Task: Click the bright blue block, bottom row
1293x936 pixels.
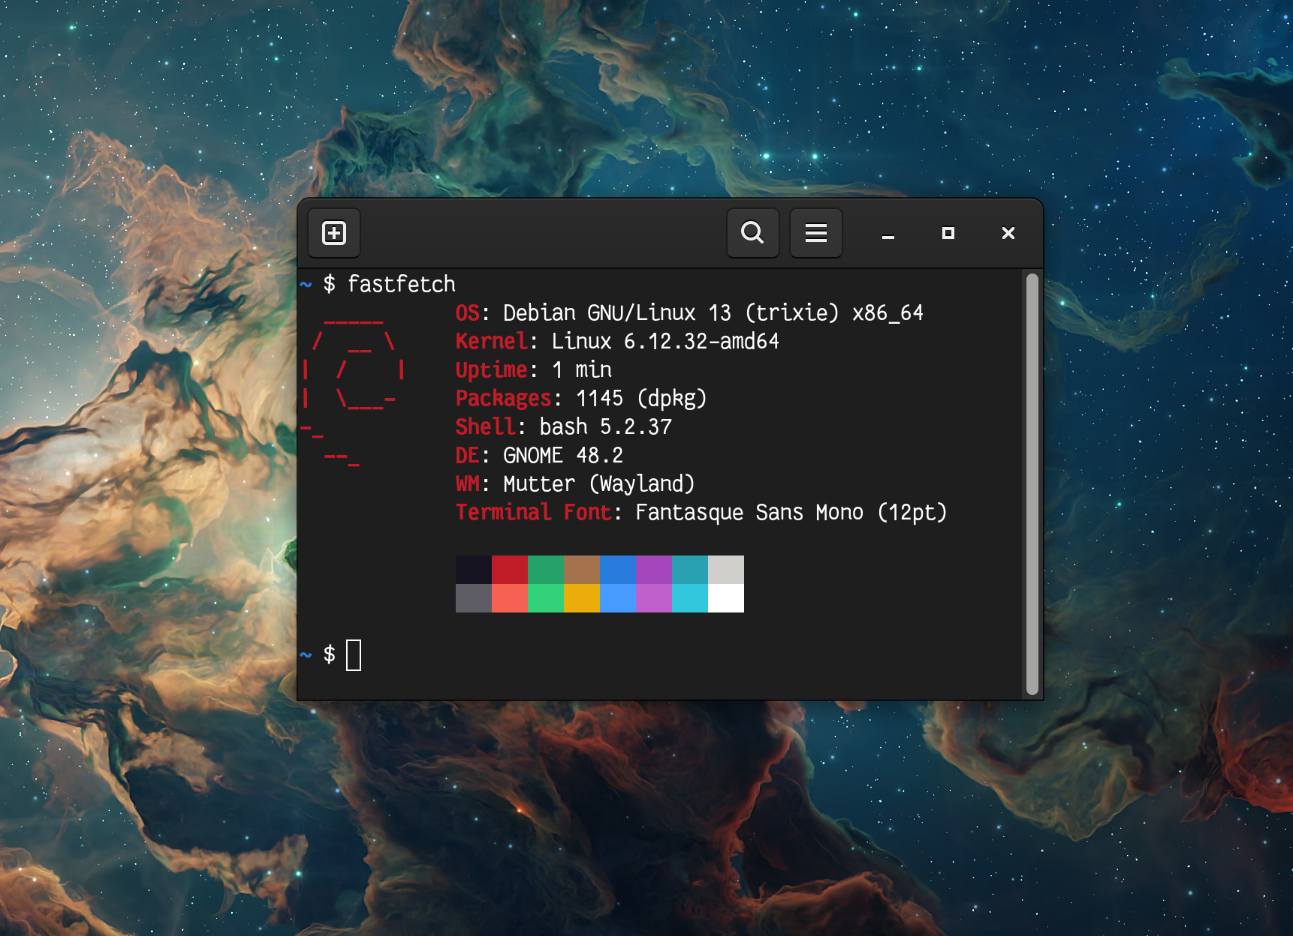Action: tap(618, 598)
